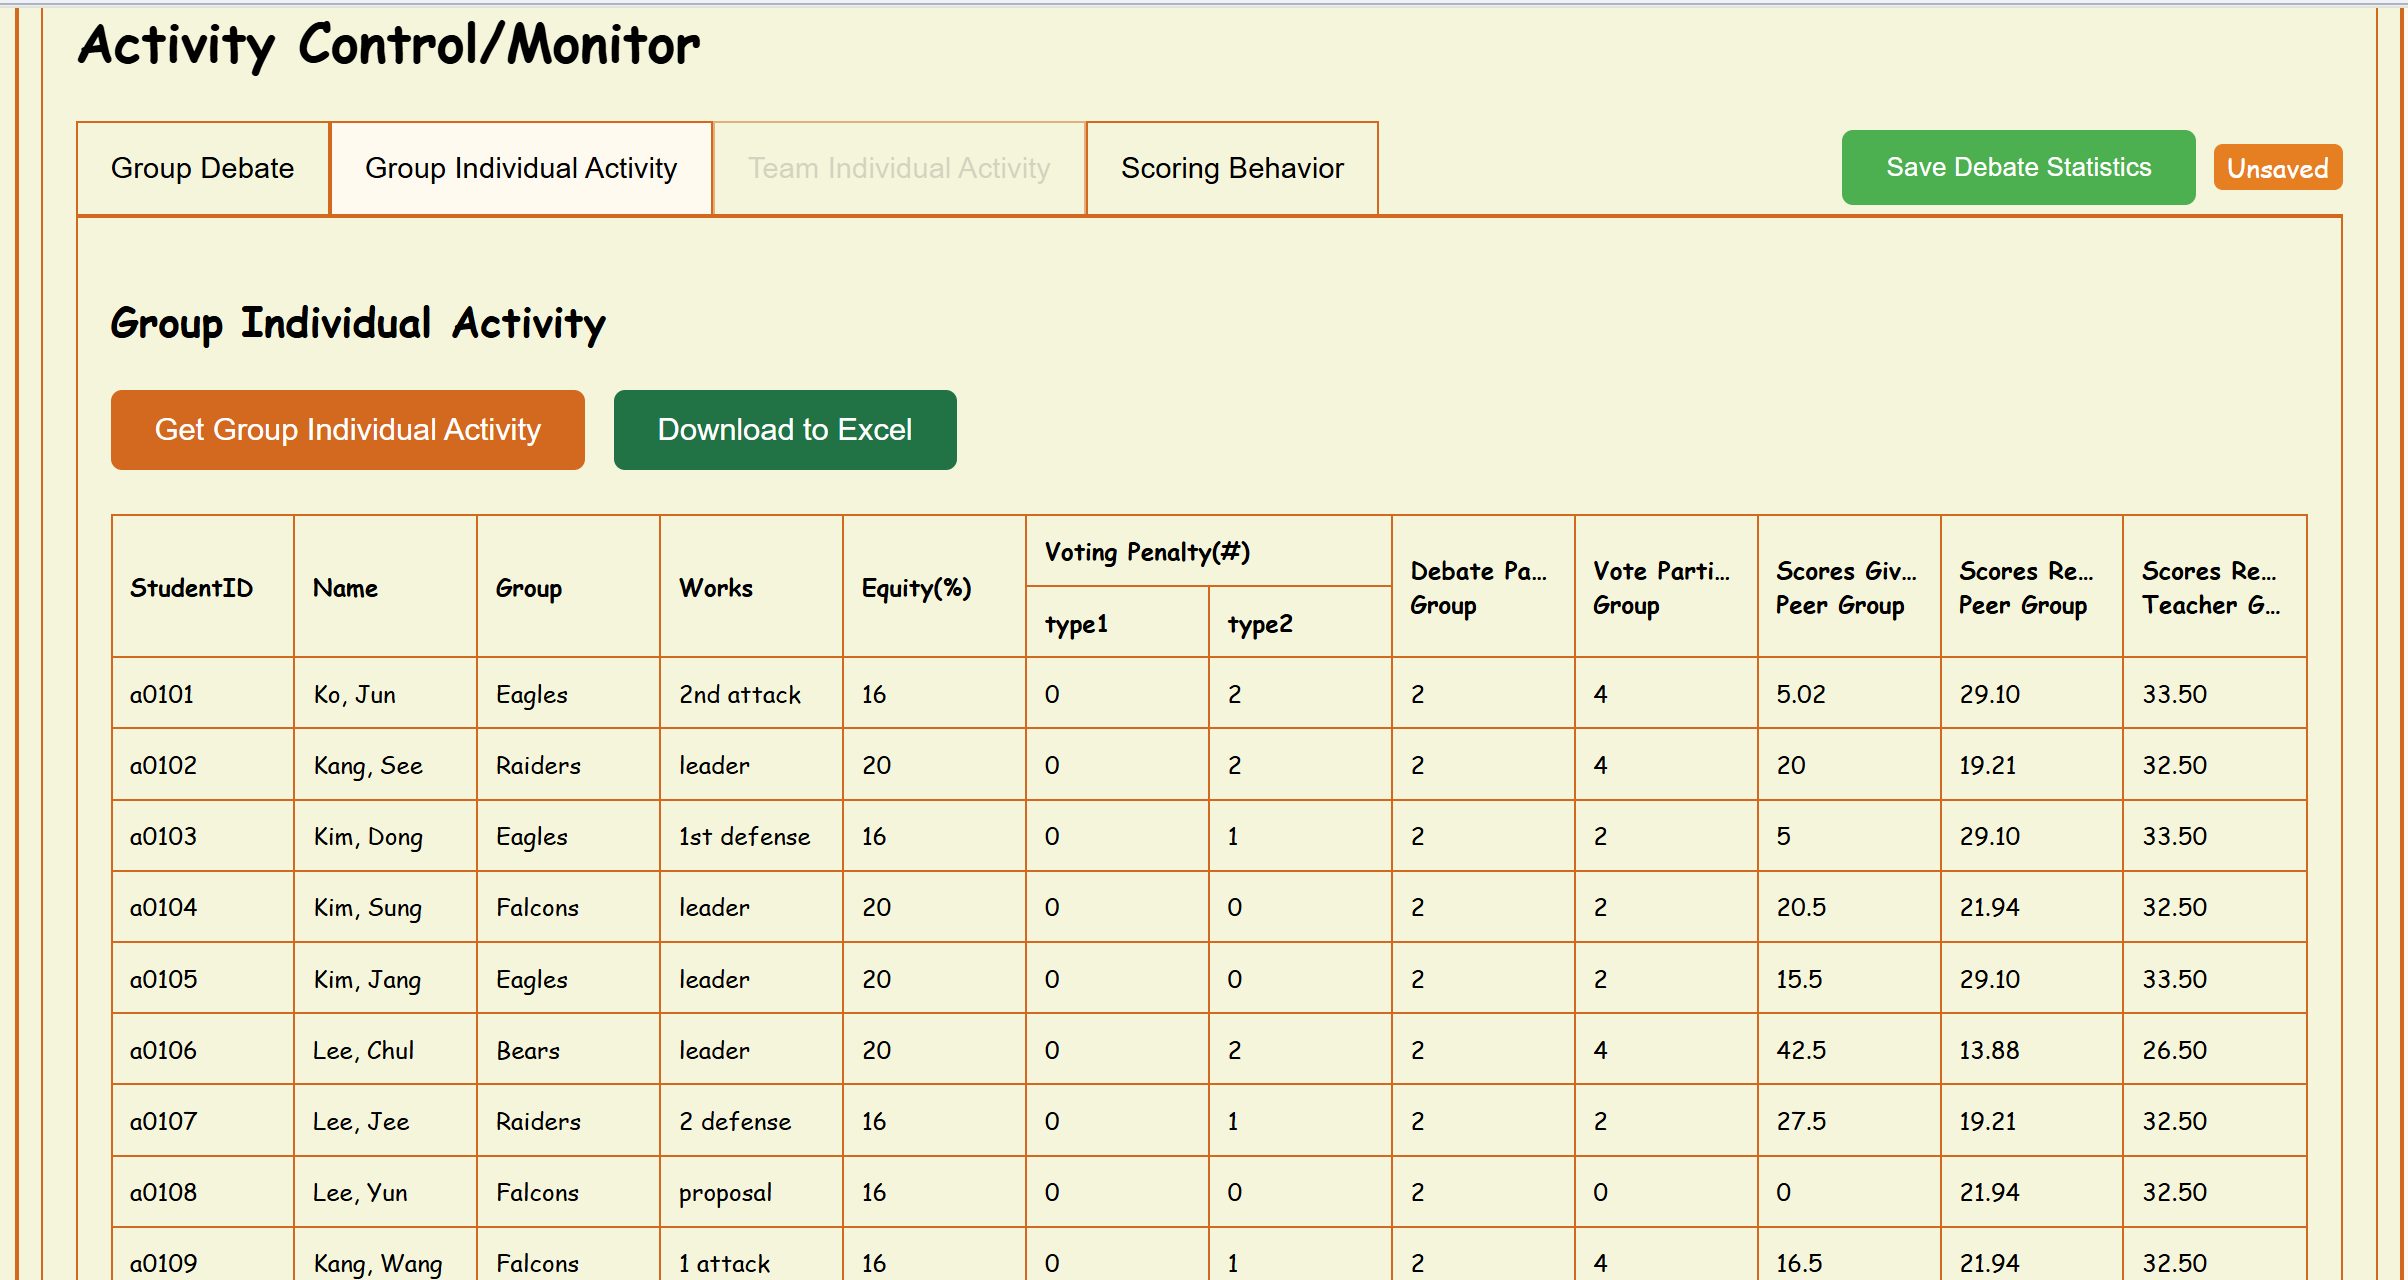This screenshot has width=2408, height=1280.
Task: Select the 1st defense works cell
Action: coord(745,836)
